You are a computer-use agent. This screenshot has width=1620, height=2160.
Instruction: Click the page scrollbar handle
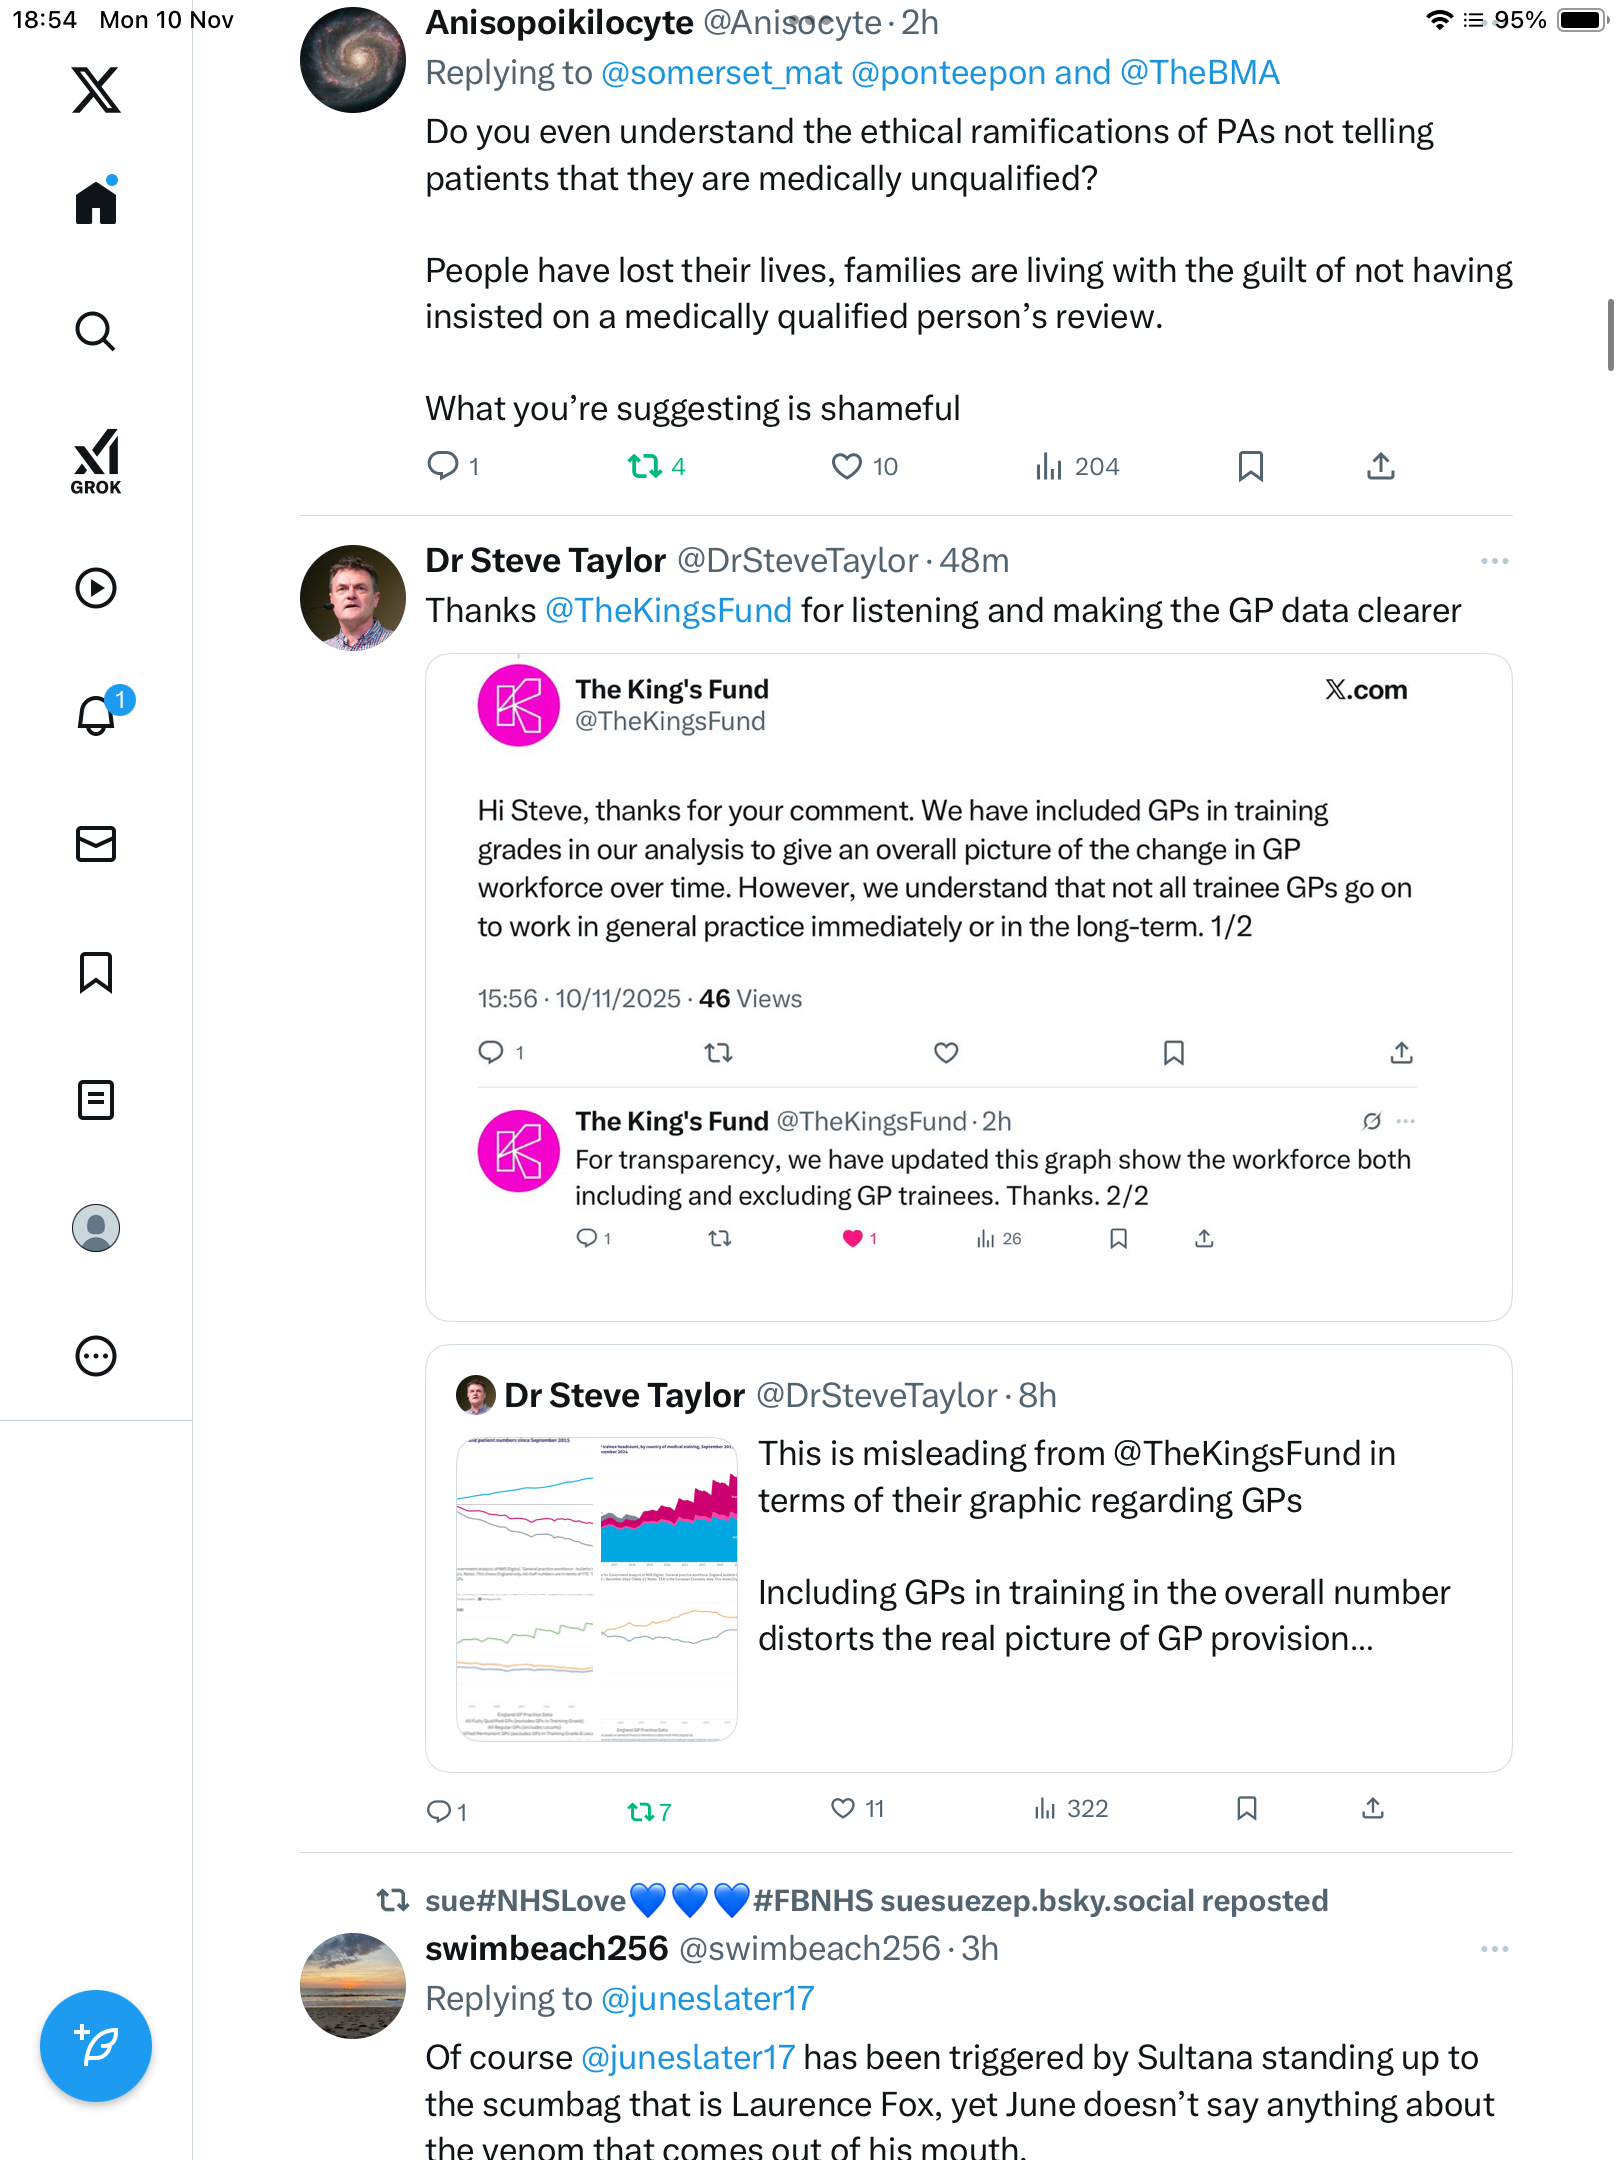pos(1610,334)
